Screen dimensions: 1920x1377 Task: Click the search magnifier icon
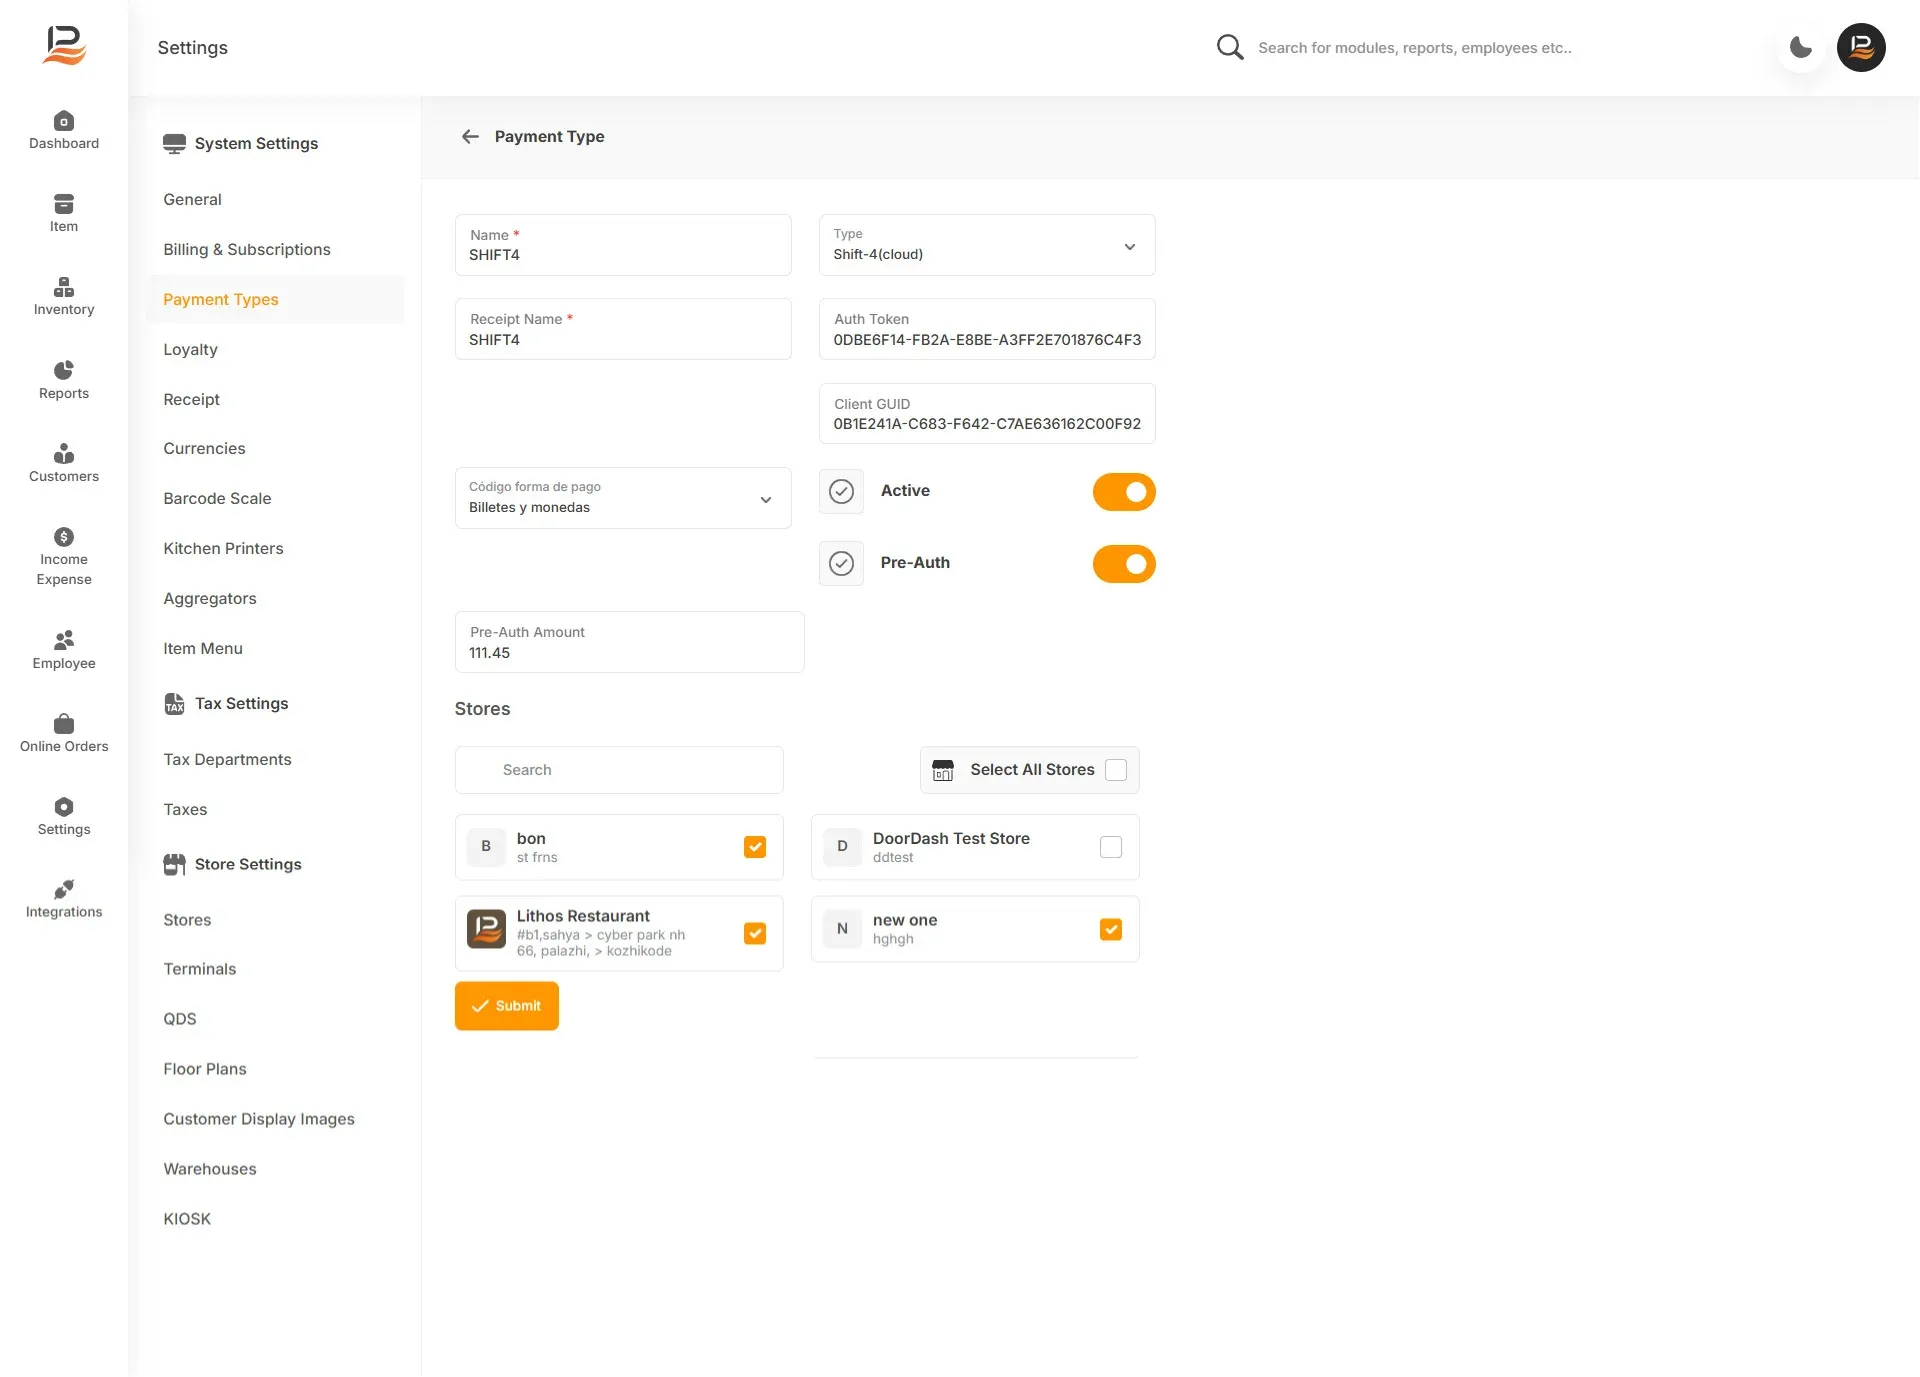click(x=1230, y=47)
